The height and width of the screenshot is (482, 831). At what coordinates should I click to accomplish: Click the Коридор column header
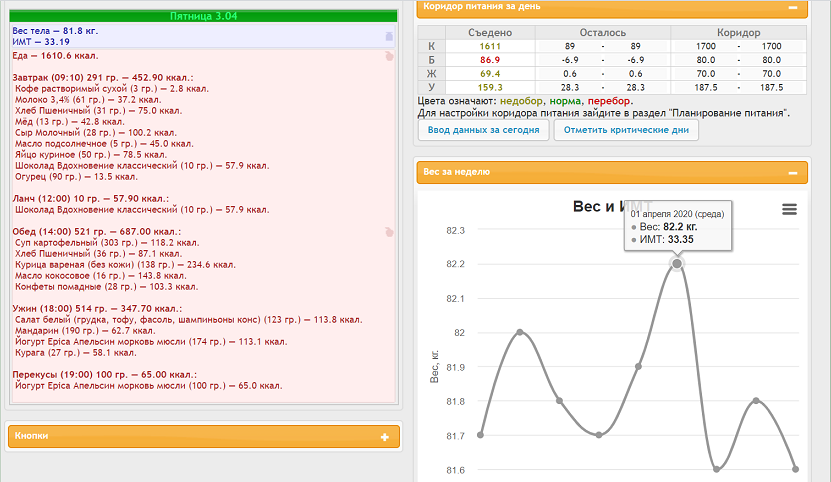pyautogui.click(x=738, y=33)
